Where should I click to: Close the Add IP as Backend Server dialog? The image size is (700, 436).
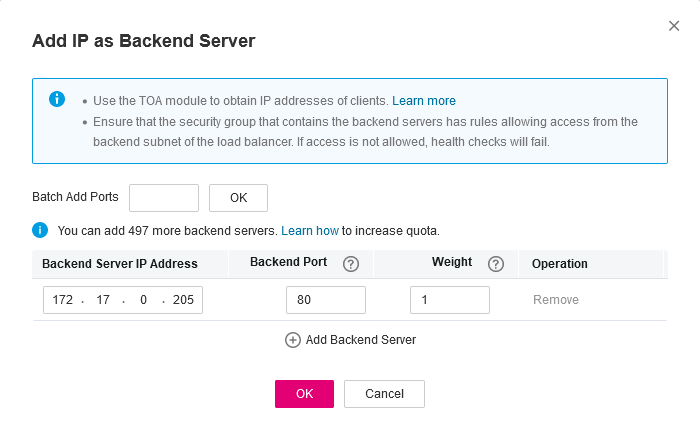click(x=674, y=26)
